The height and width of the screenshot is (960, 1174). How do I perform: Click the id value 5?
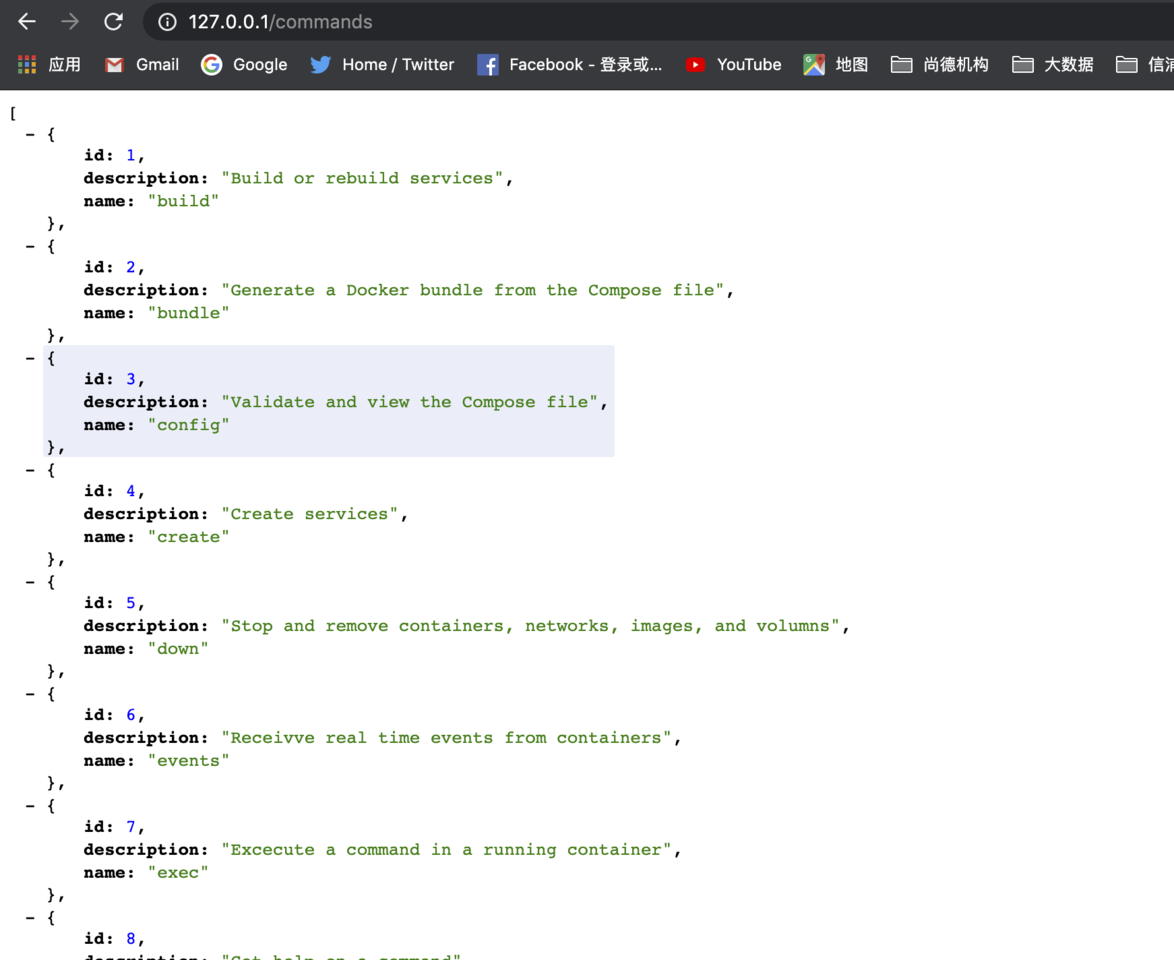pyautogui.click(x=131, y=603)
